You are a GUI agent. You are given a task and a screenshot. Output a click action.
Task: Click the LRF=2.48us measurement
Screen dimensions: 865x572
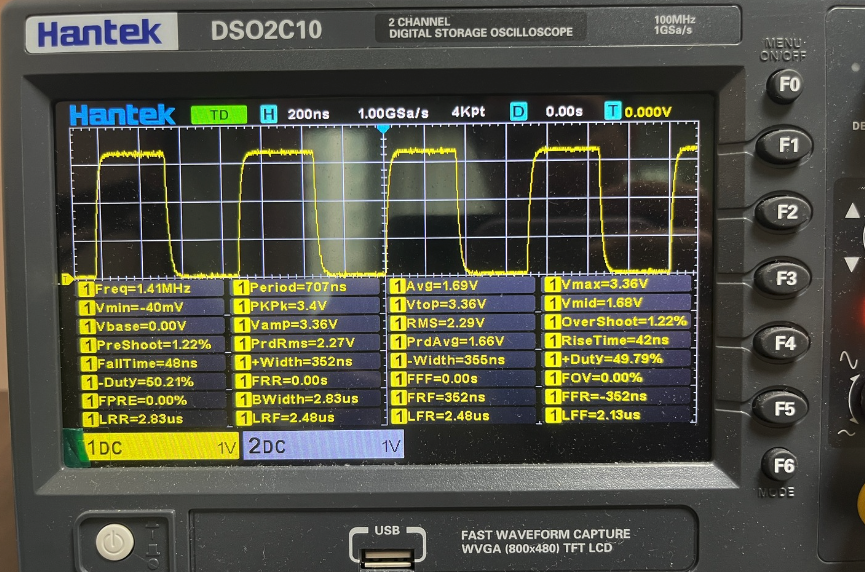[308, 418]
